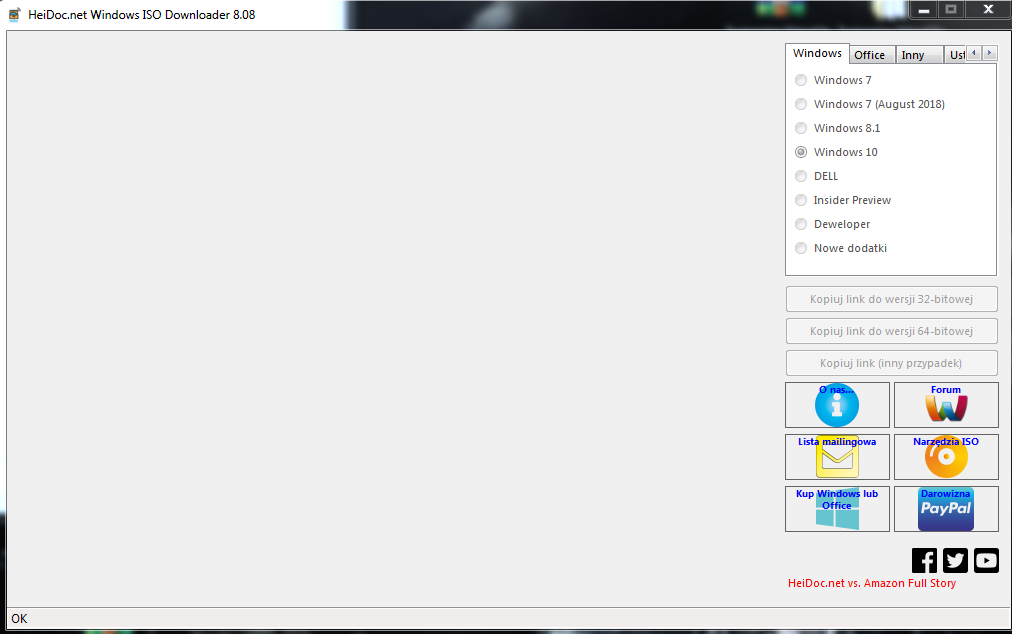The image size is (1012, 634).
Task: Select the Windows 7 radio button
Action: point(801,80)
